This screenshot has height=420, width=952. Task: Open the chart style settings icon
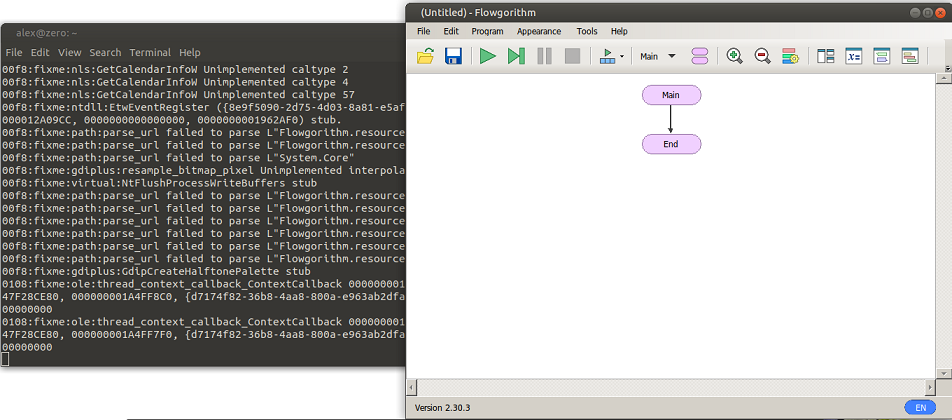tap(790, 56)
